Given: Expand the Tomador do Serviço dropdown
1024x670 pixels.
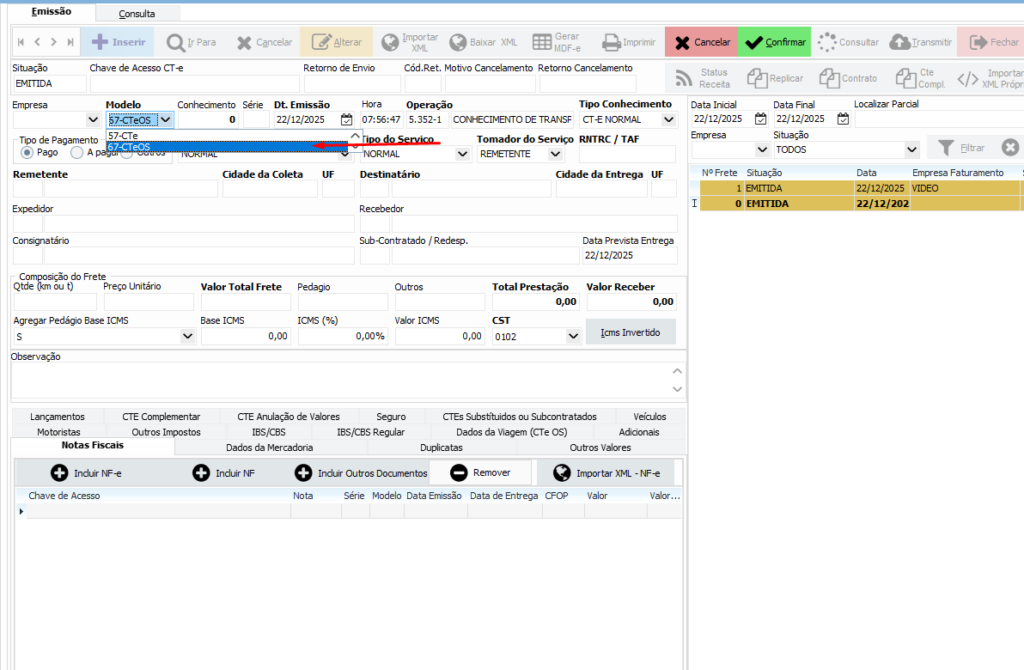Looking at the screenshot, I should click(566, 154).
